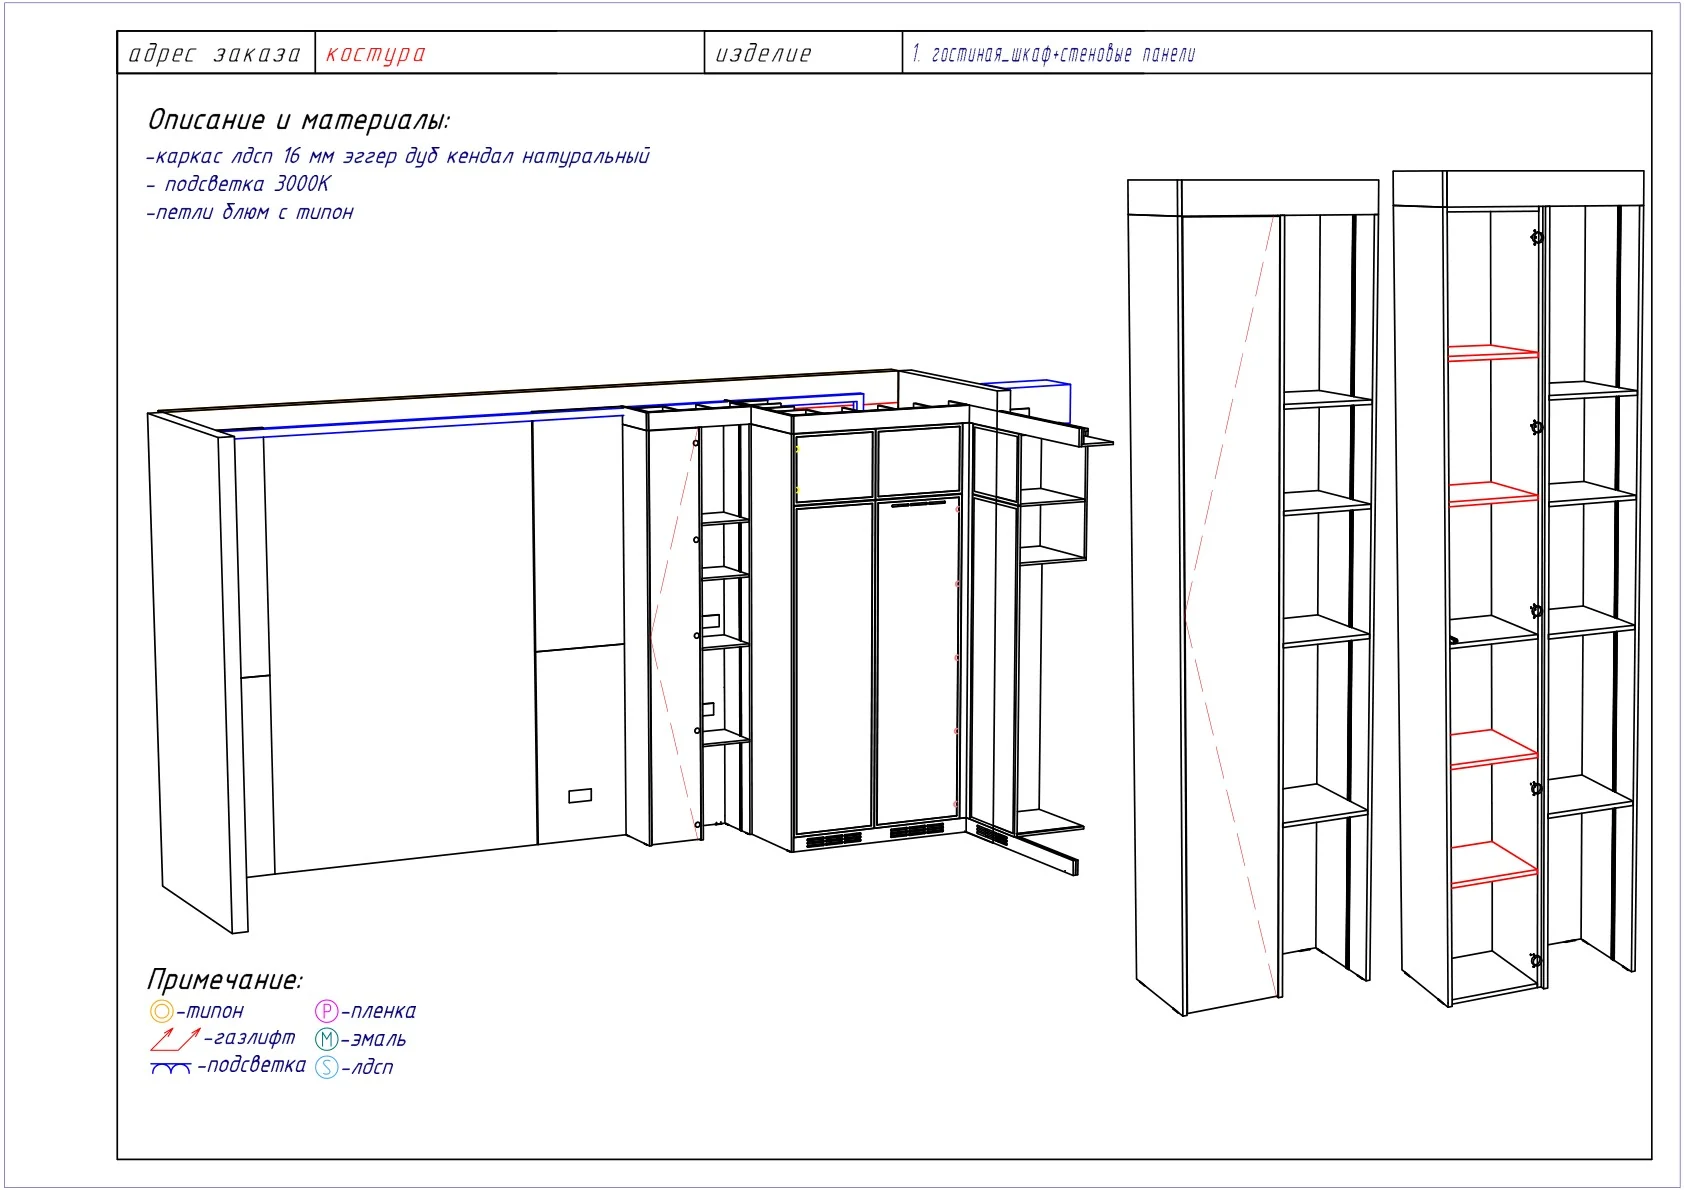
Task: Click the topmost red shelf in right cabinet
Action: click(1493, 352)
